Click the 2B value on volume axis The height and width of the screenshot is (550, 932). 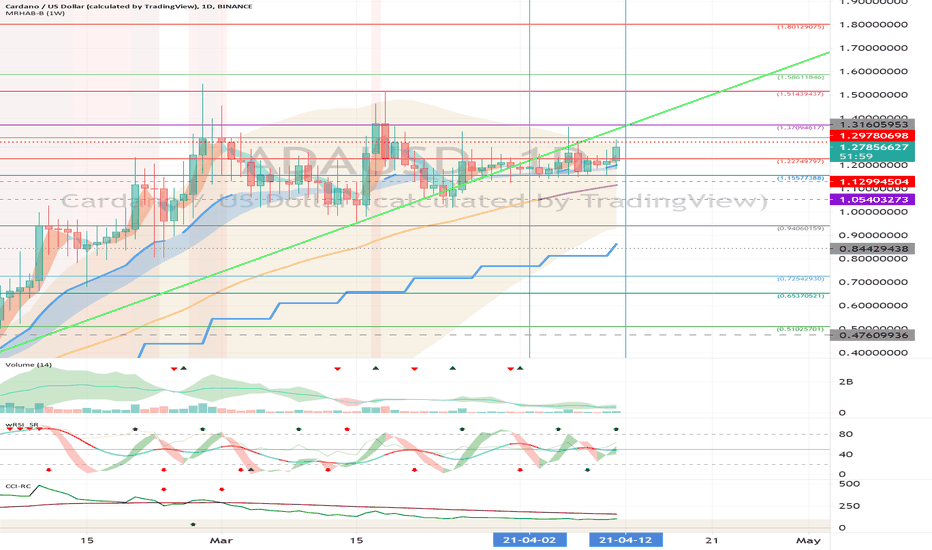(846, 382)
